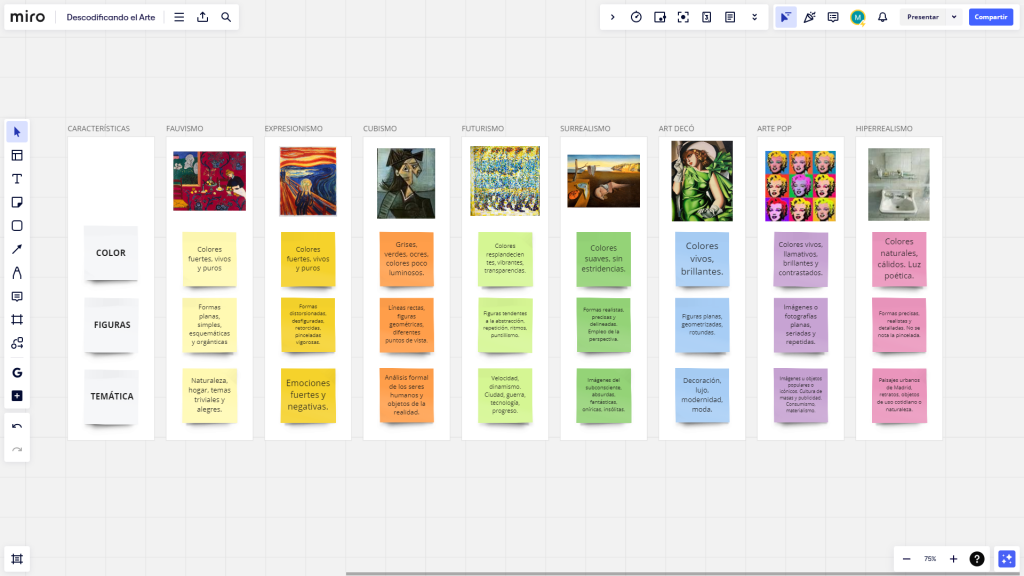Open the Presentar dropdown arrow
The width and height of the screenshot is (1024, 576).
pyautogui.click(x=954, y=17)
